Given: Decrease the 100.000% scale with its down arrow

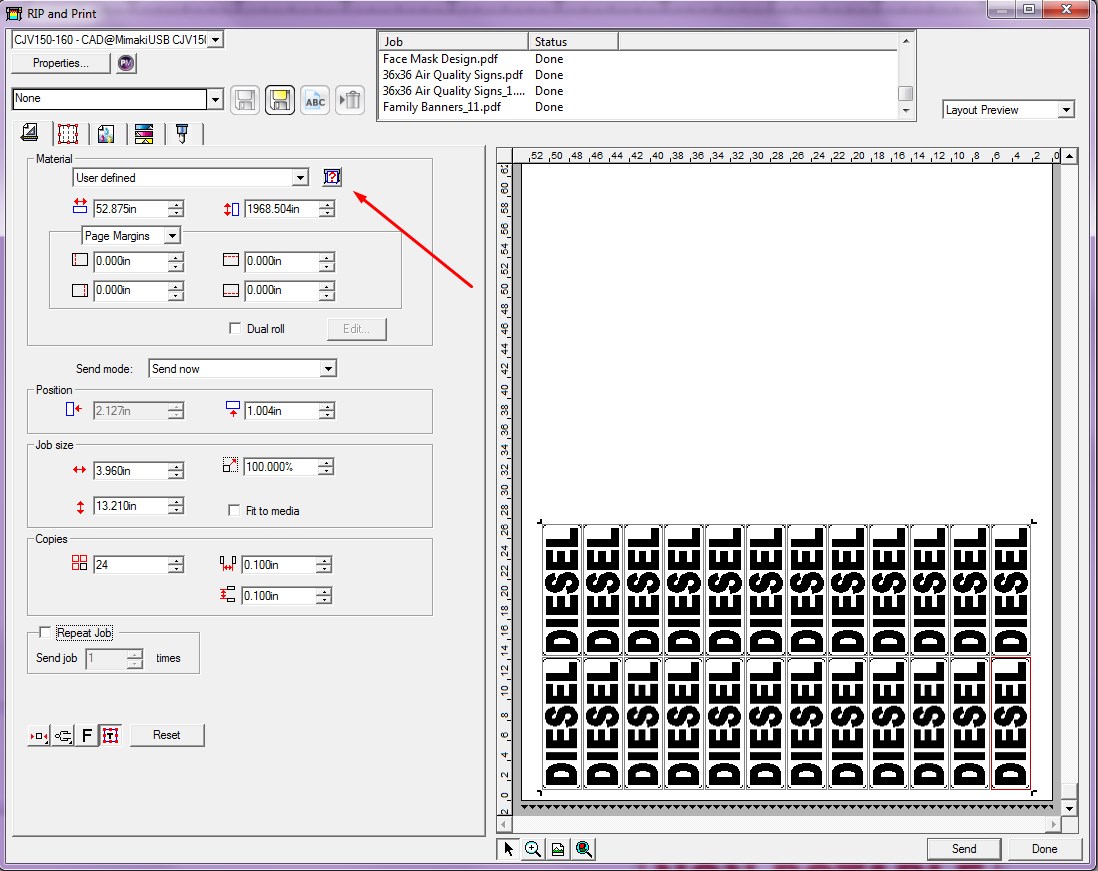Looking at the screenshot, I should point(326,471).
